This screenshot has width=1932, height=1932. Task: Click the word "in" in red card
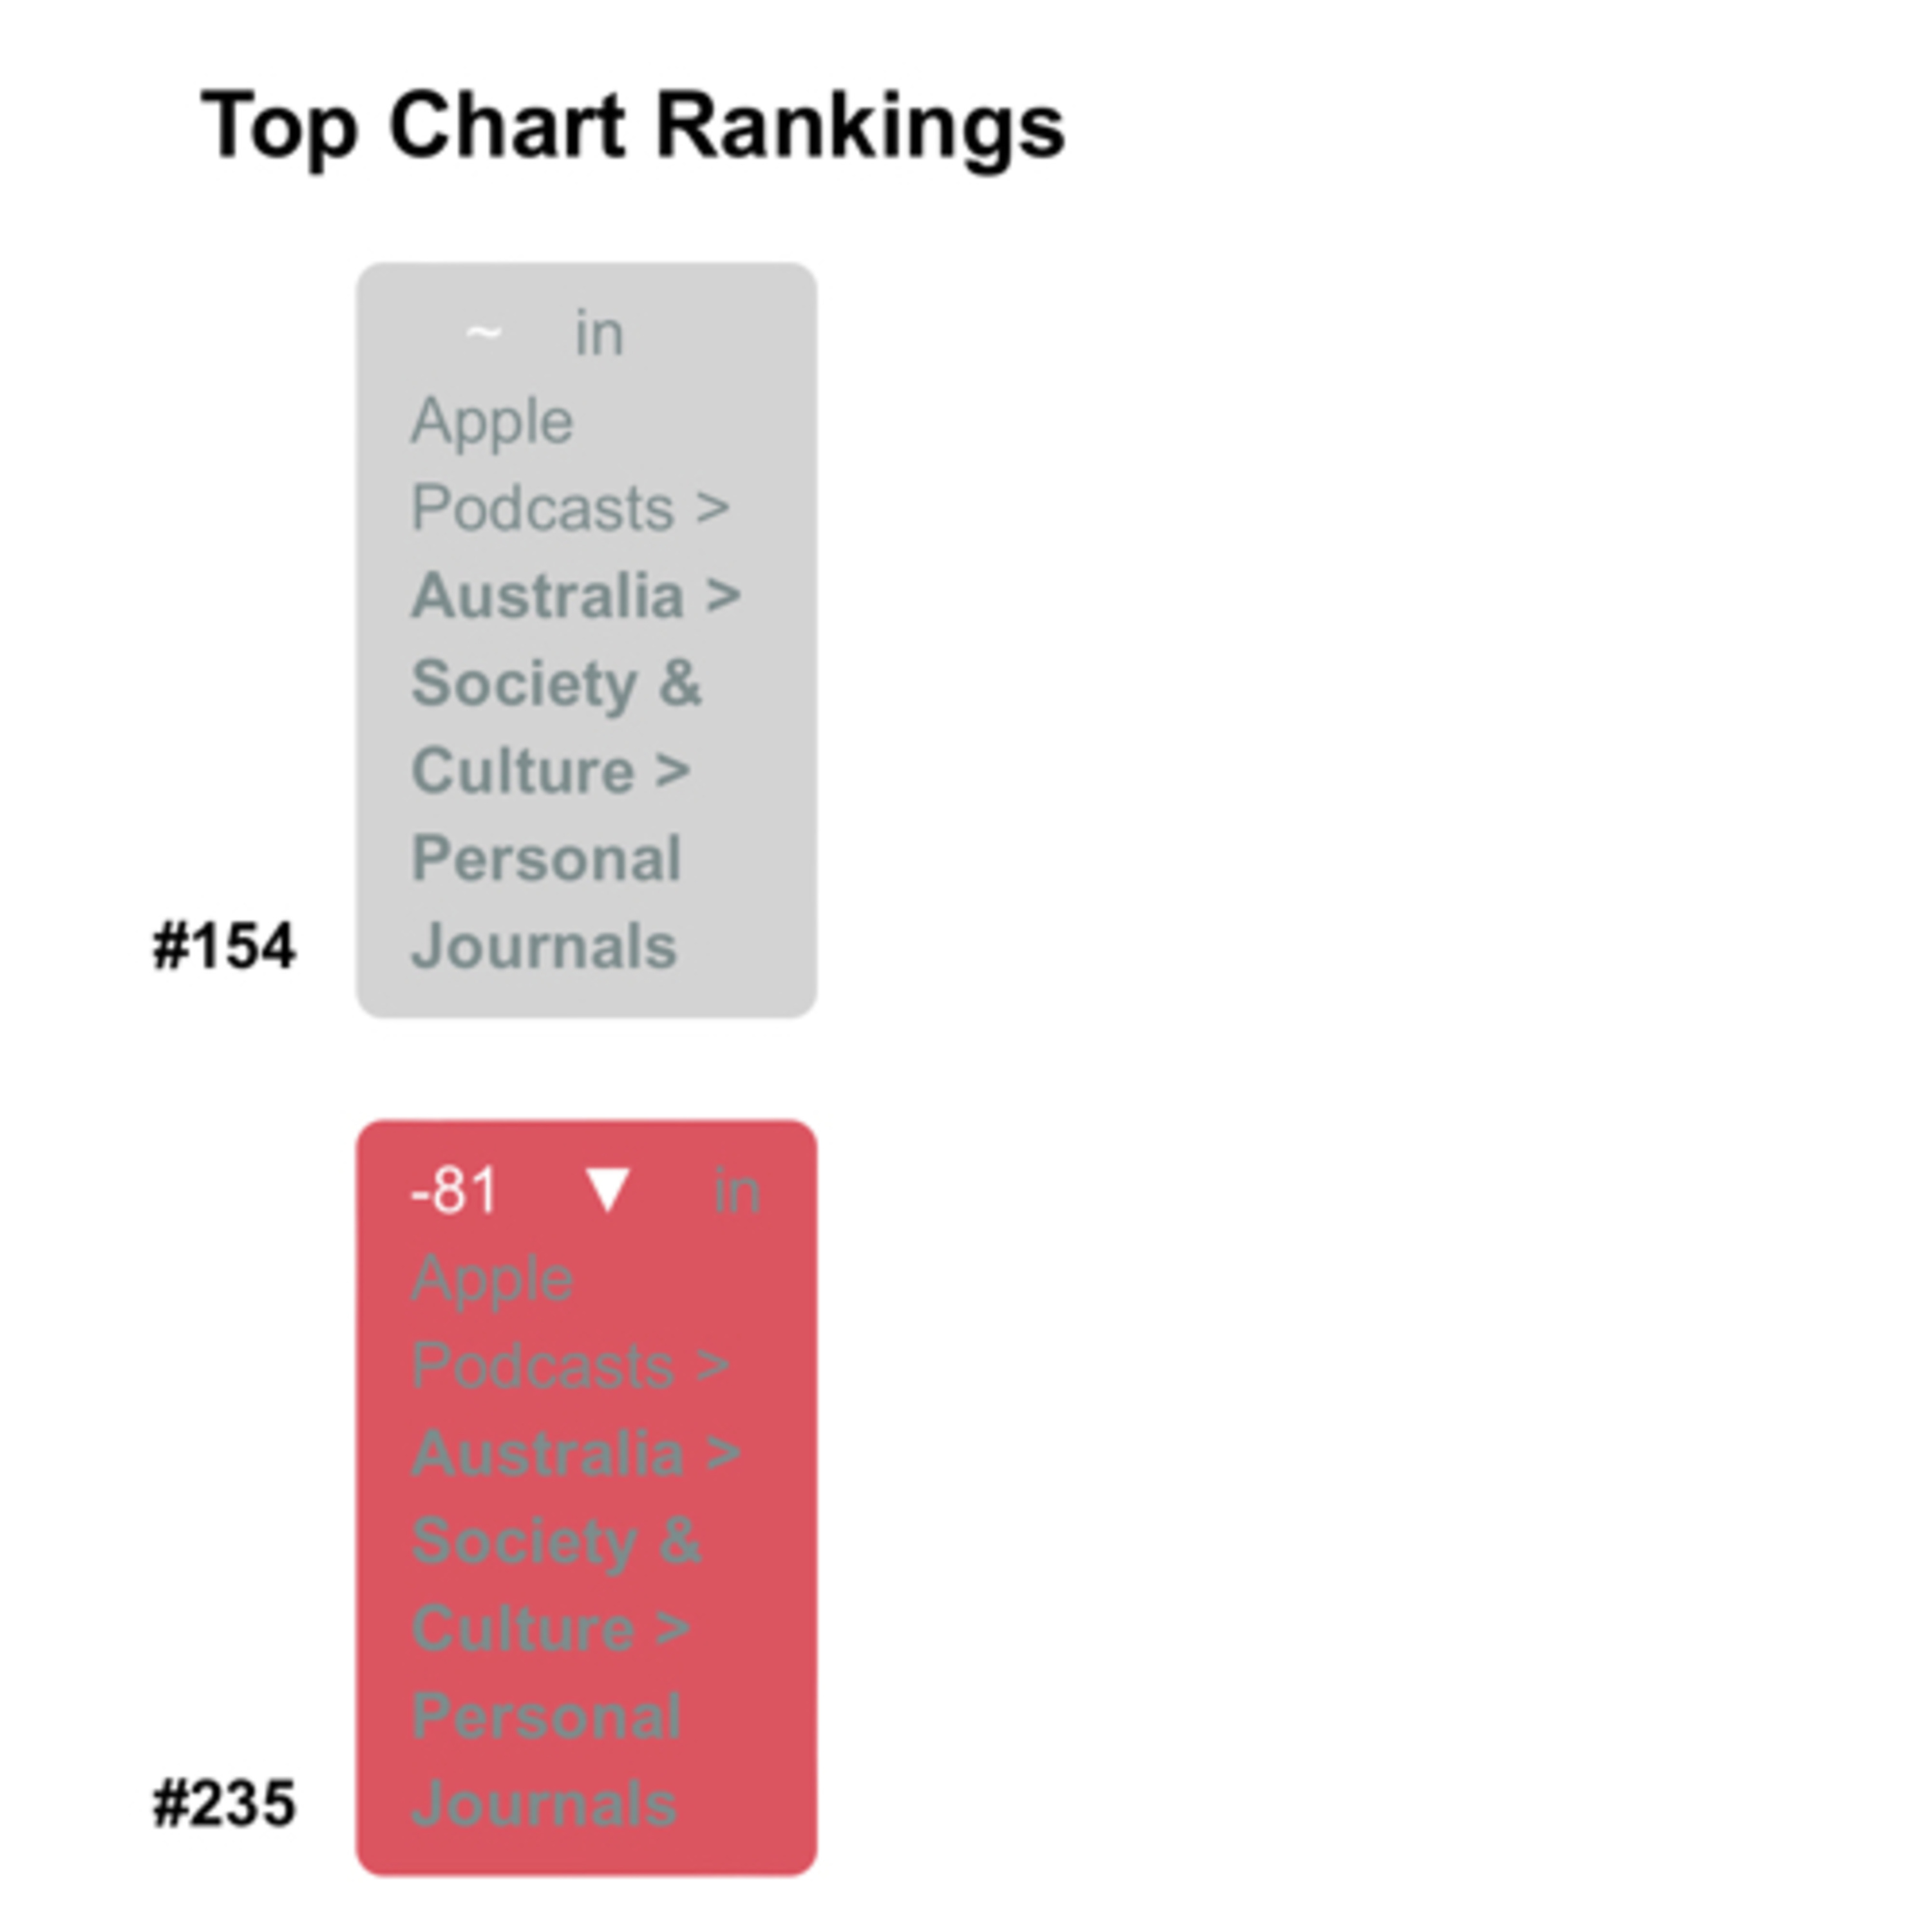(x=737, y=1192)
